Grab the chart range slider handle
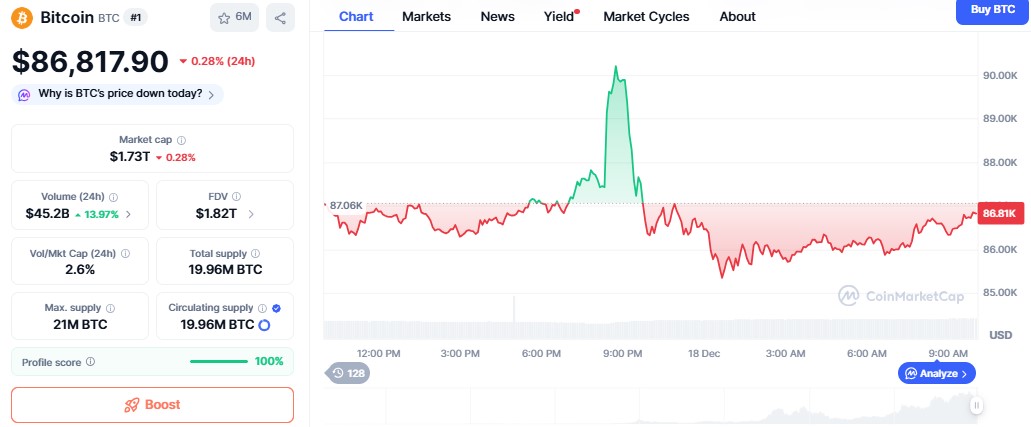This screenshot has height=427, width=1031. pyautogui.click(x=977, y=405)
